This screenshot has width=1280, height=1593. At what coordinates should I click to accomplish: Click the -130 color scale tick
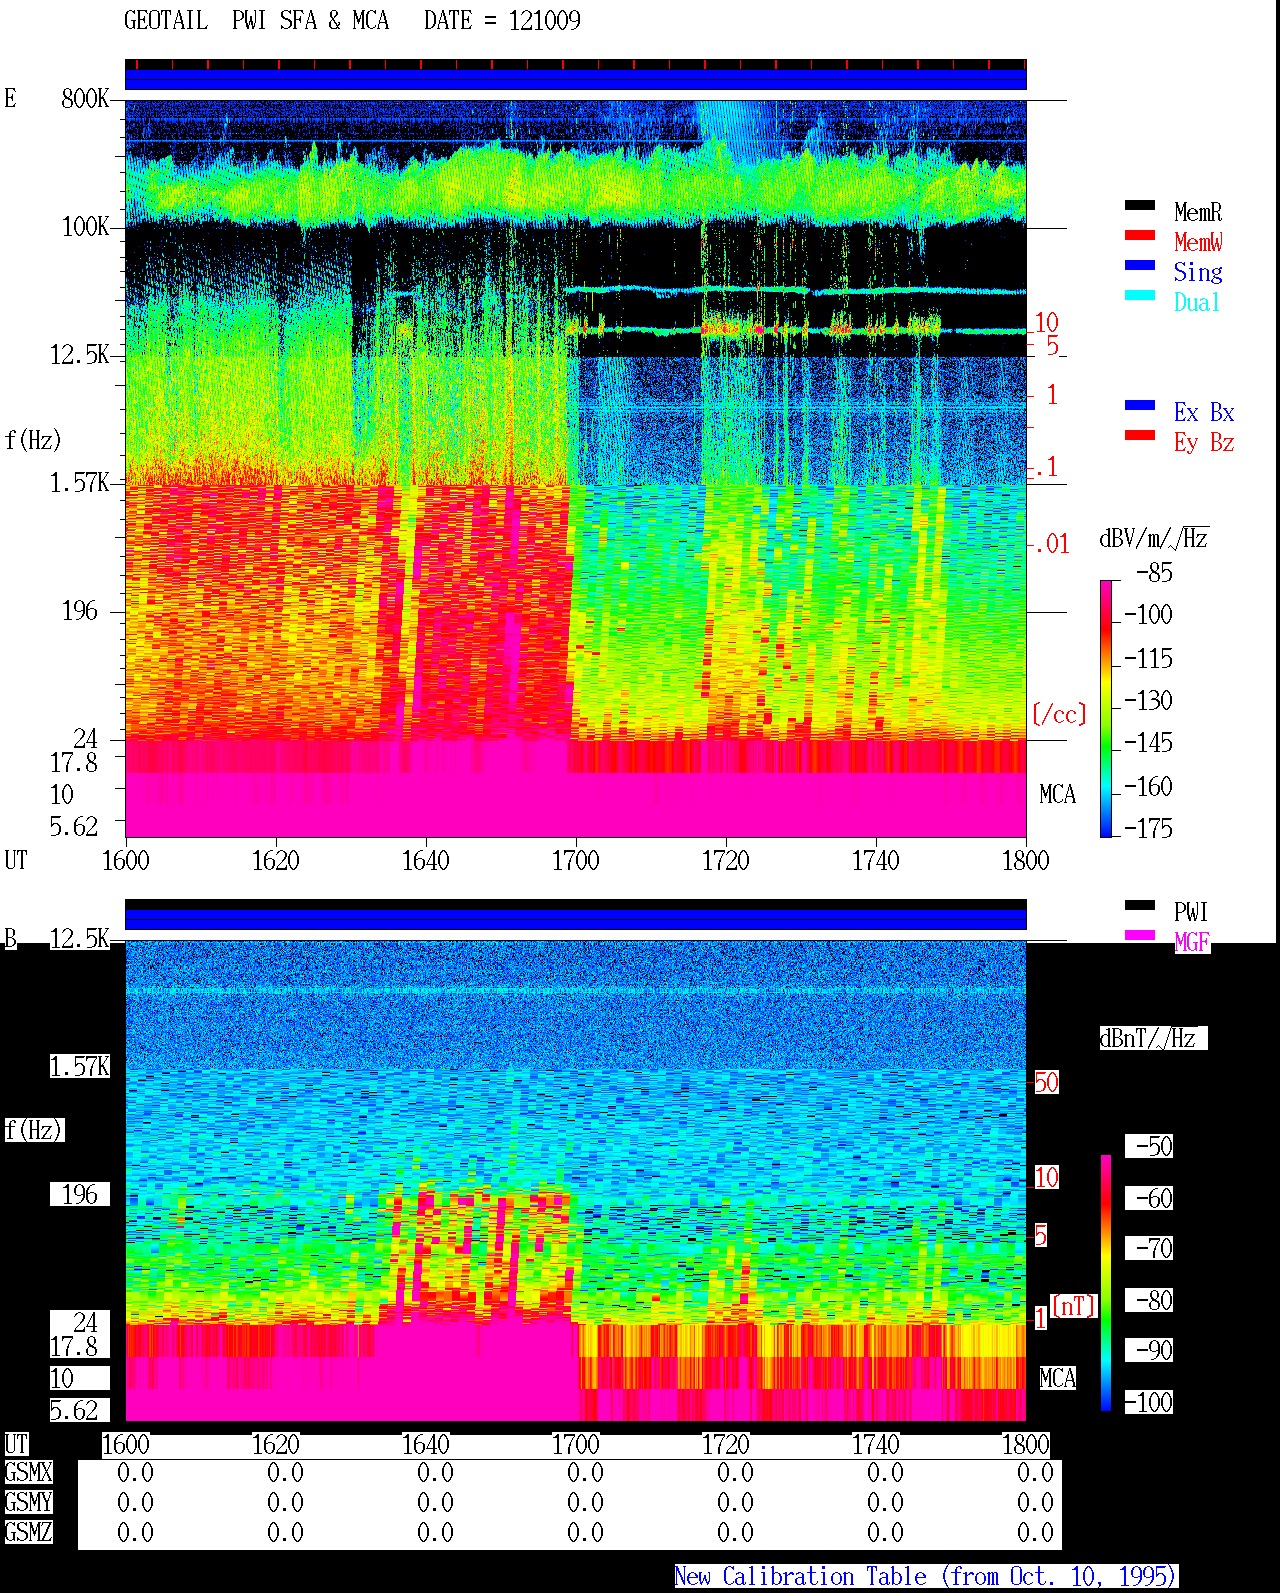(x=1147, y=701)
